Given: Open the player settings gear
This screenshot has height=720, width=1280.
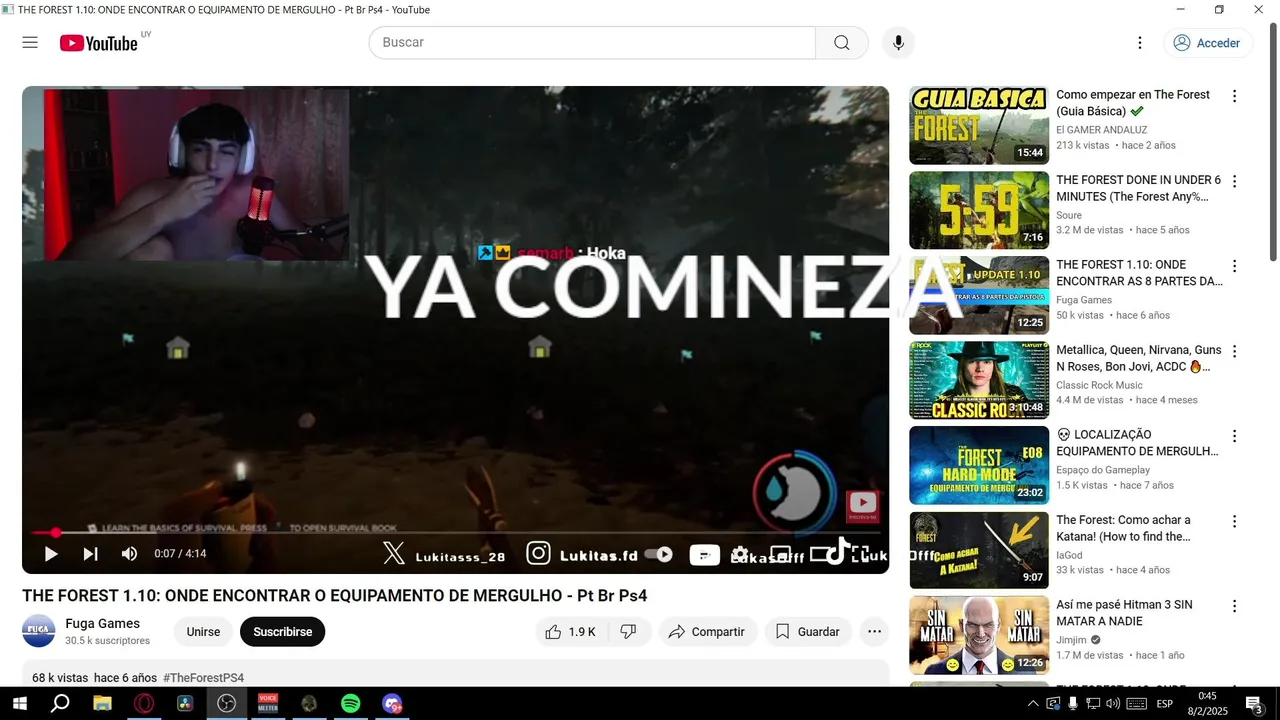Looking at the screenshot, I should [740, 554].
